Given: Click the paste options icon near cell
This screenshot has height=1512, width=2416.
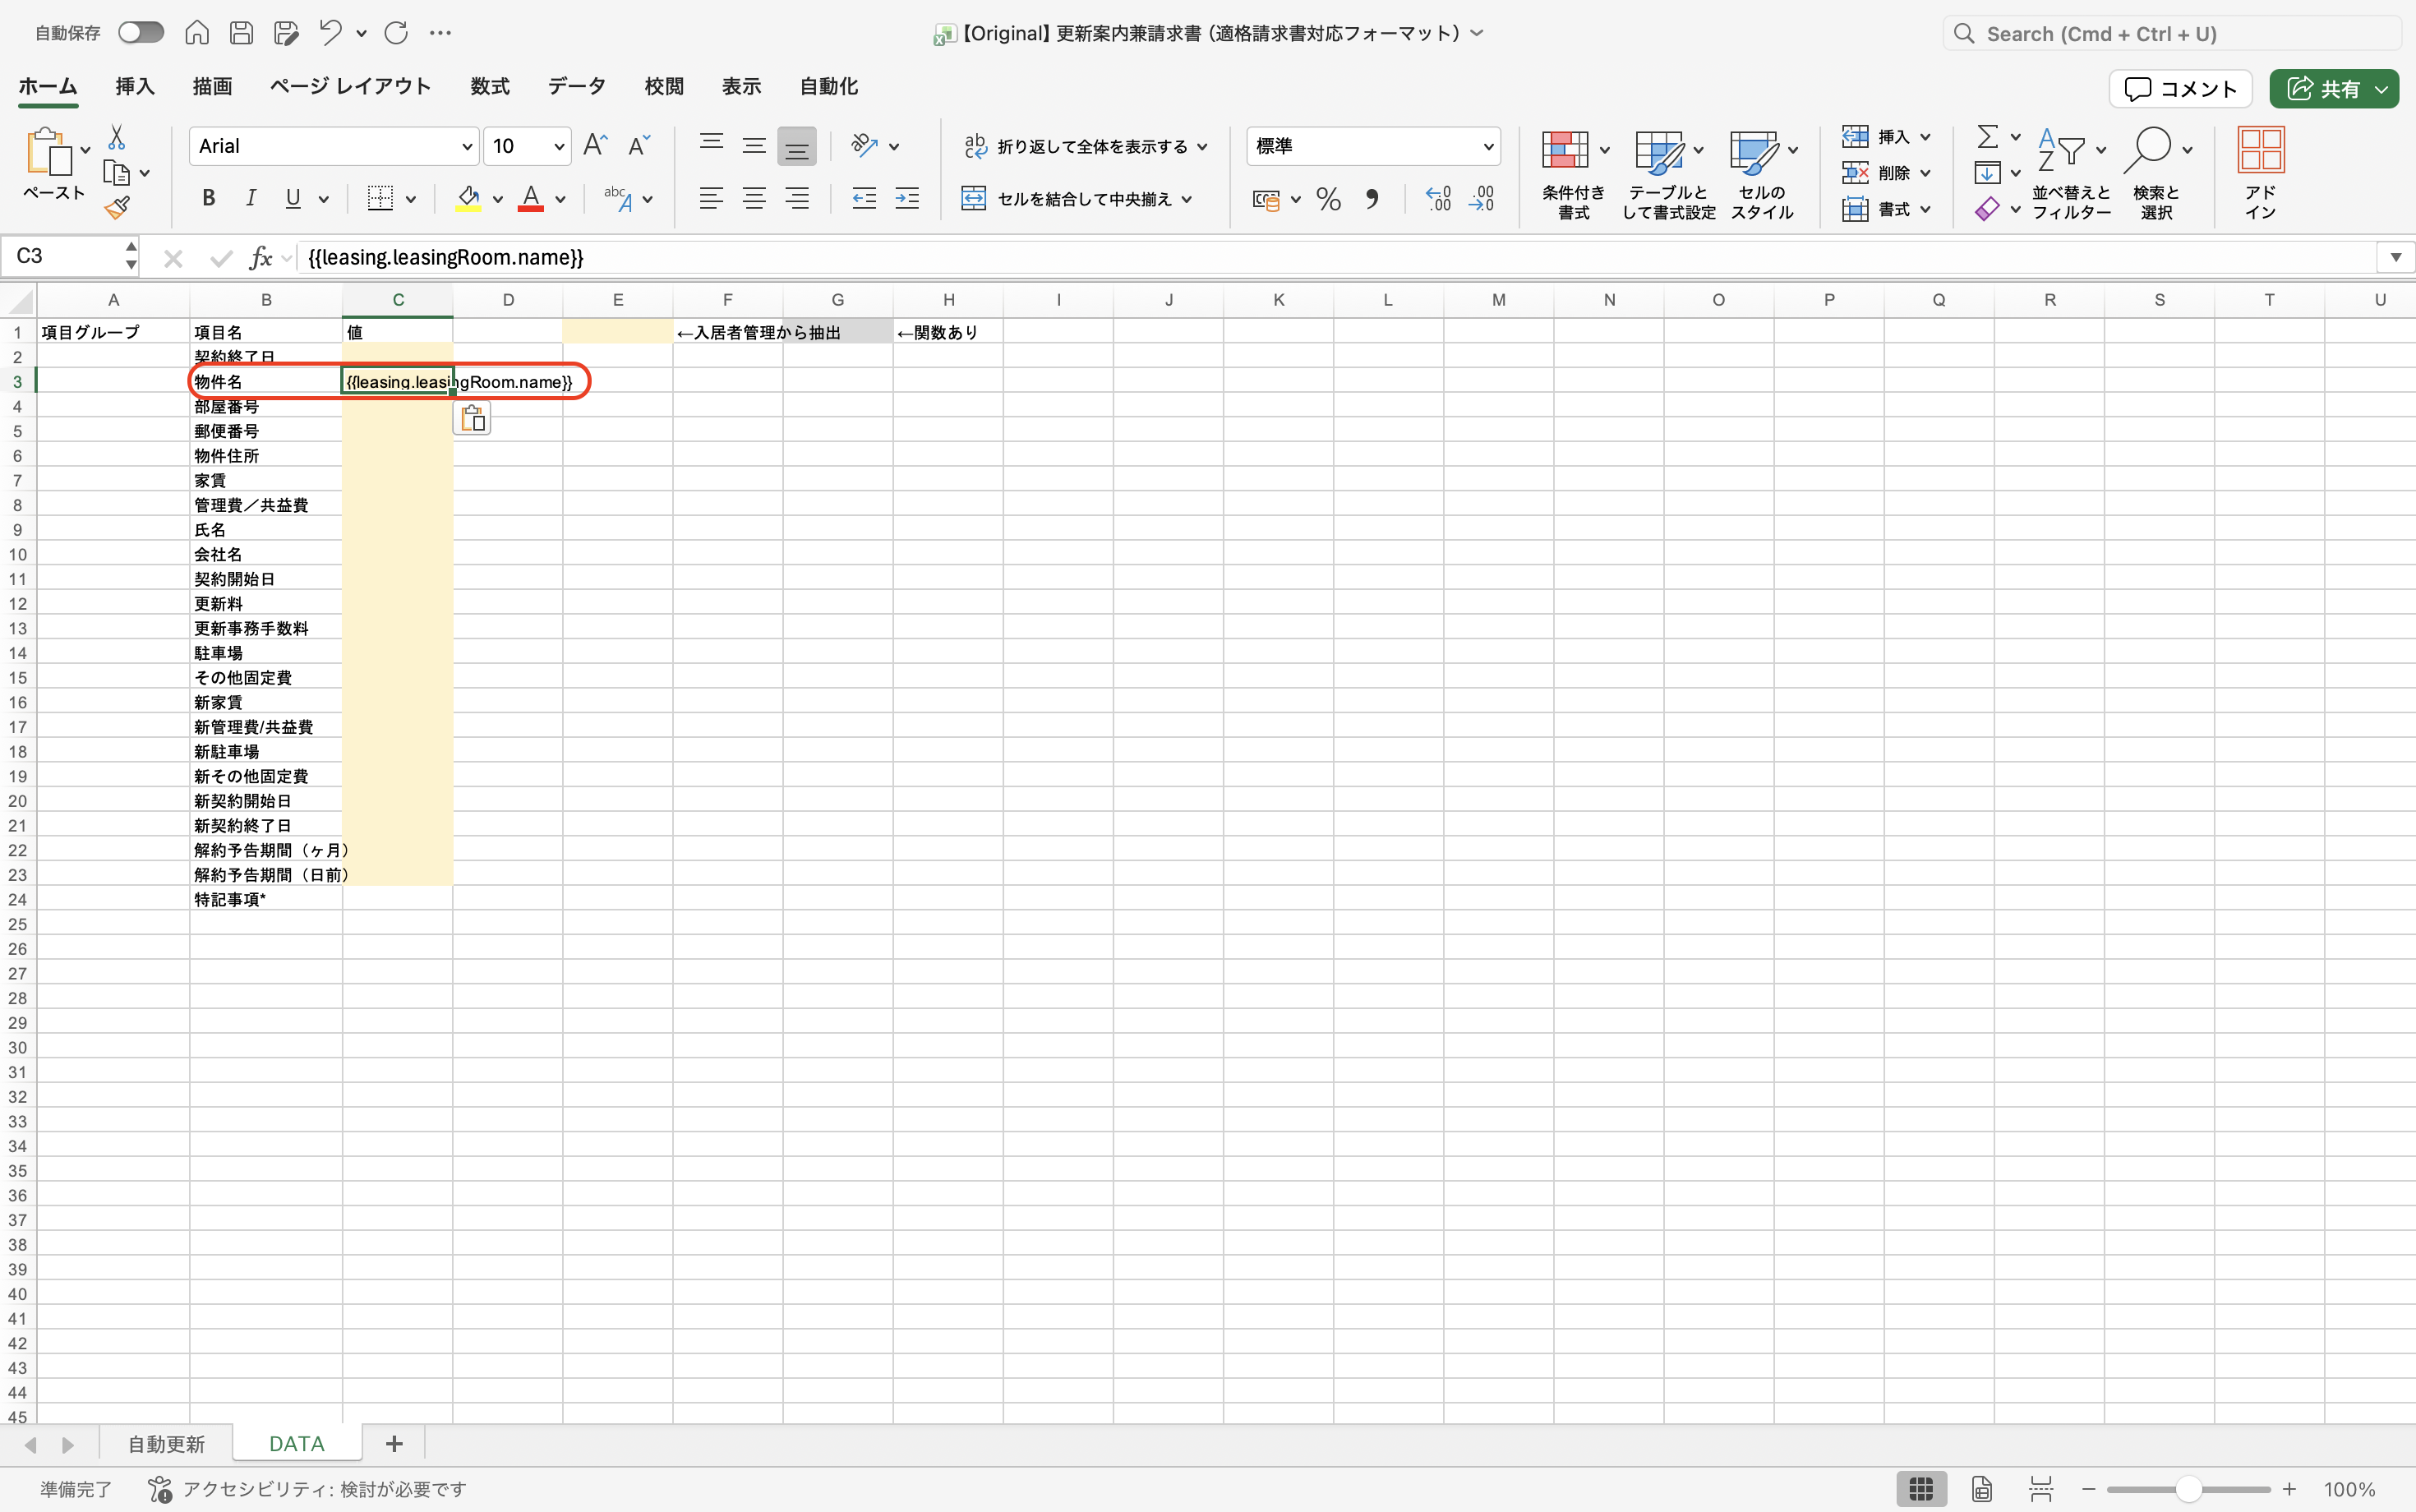Looking at the screenshot, I should point(472,418).
